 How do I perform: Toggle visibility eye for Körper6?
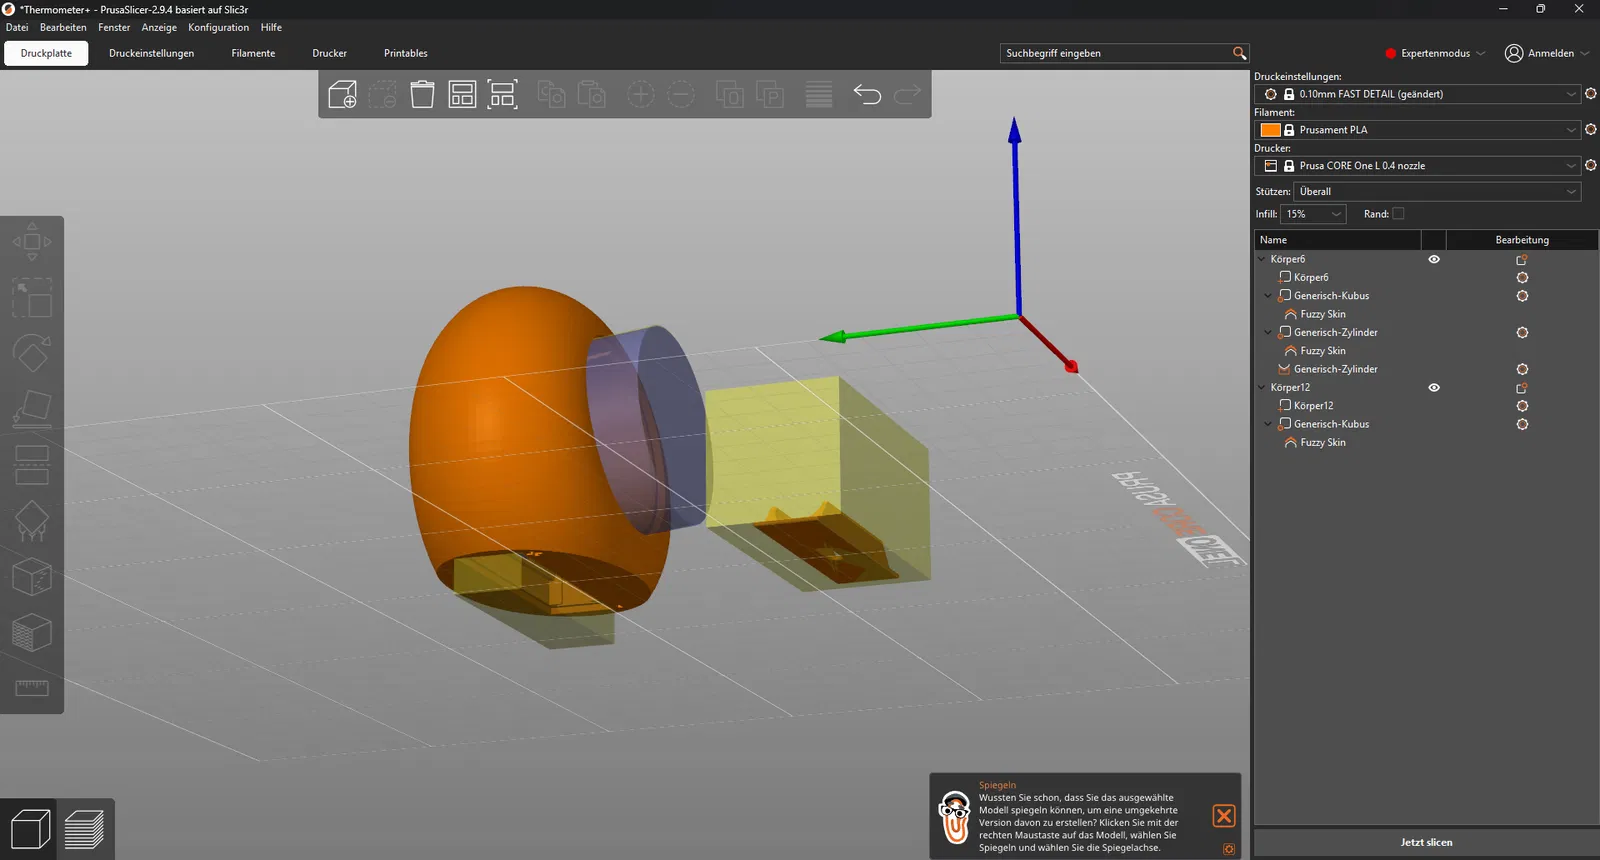(x=1434, y=259)
